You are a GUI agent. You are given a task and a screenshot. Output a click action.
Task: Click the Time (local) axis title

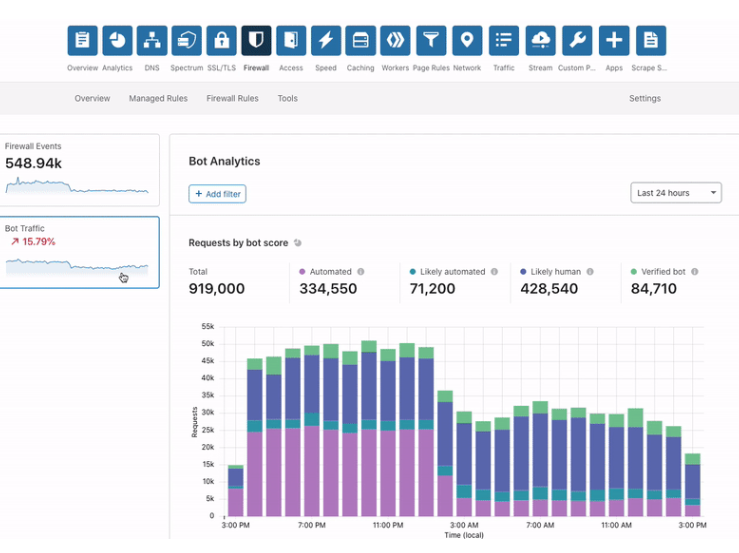464,535
